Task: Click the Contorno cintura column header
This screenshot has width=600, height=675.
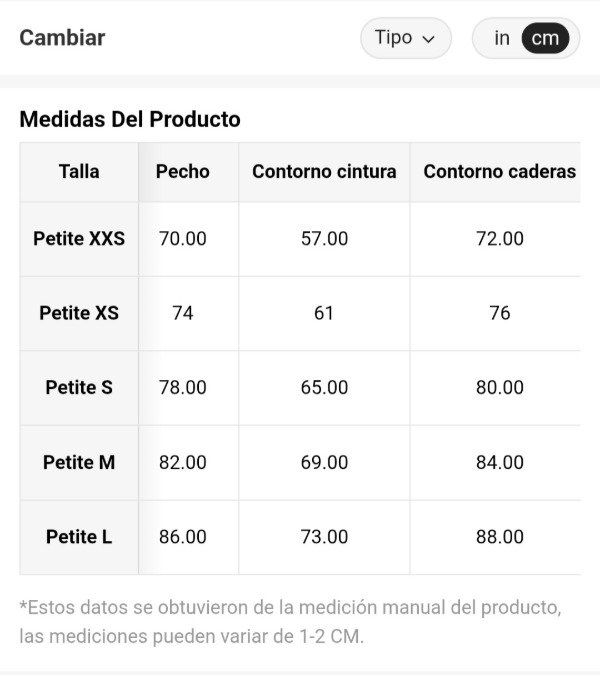Action: click(324, 171)
